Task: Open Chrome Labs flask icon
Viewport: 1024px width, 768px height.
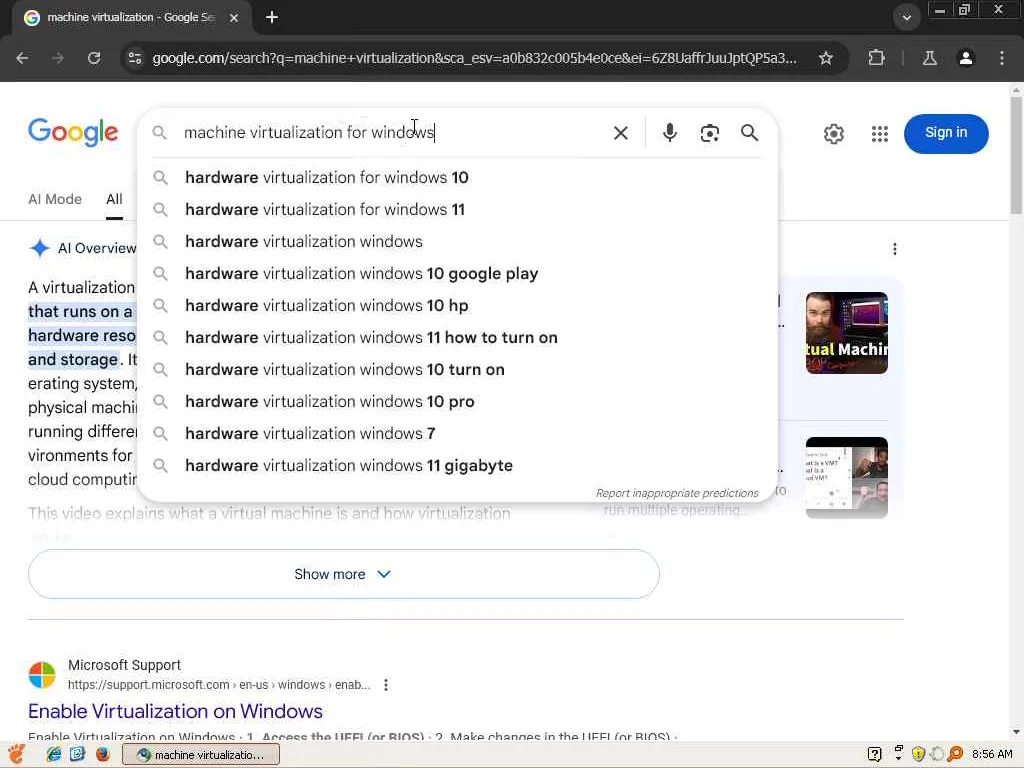Action: click(x=929, y=58)
